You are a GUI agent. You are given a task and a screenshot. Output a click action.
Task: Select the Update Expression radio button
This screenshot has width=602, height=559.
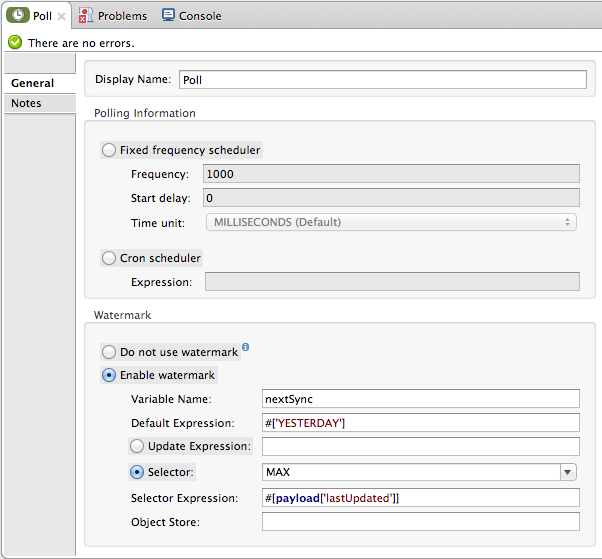pos(137,446)
